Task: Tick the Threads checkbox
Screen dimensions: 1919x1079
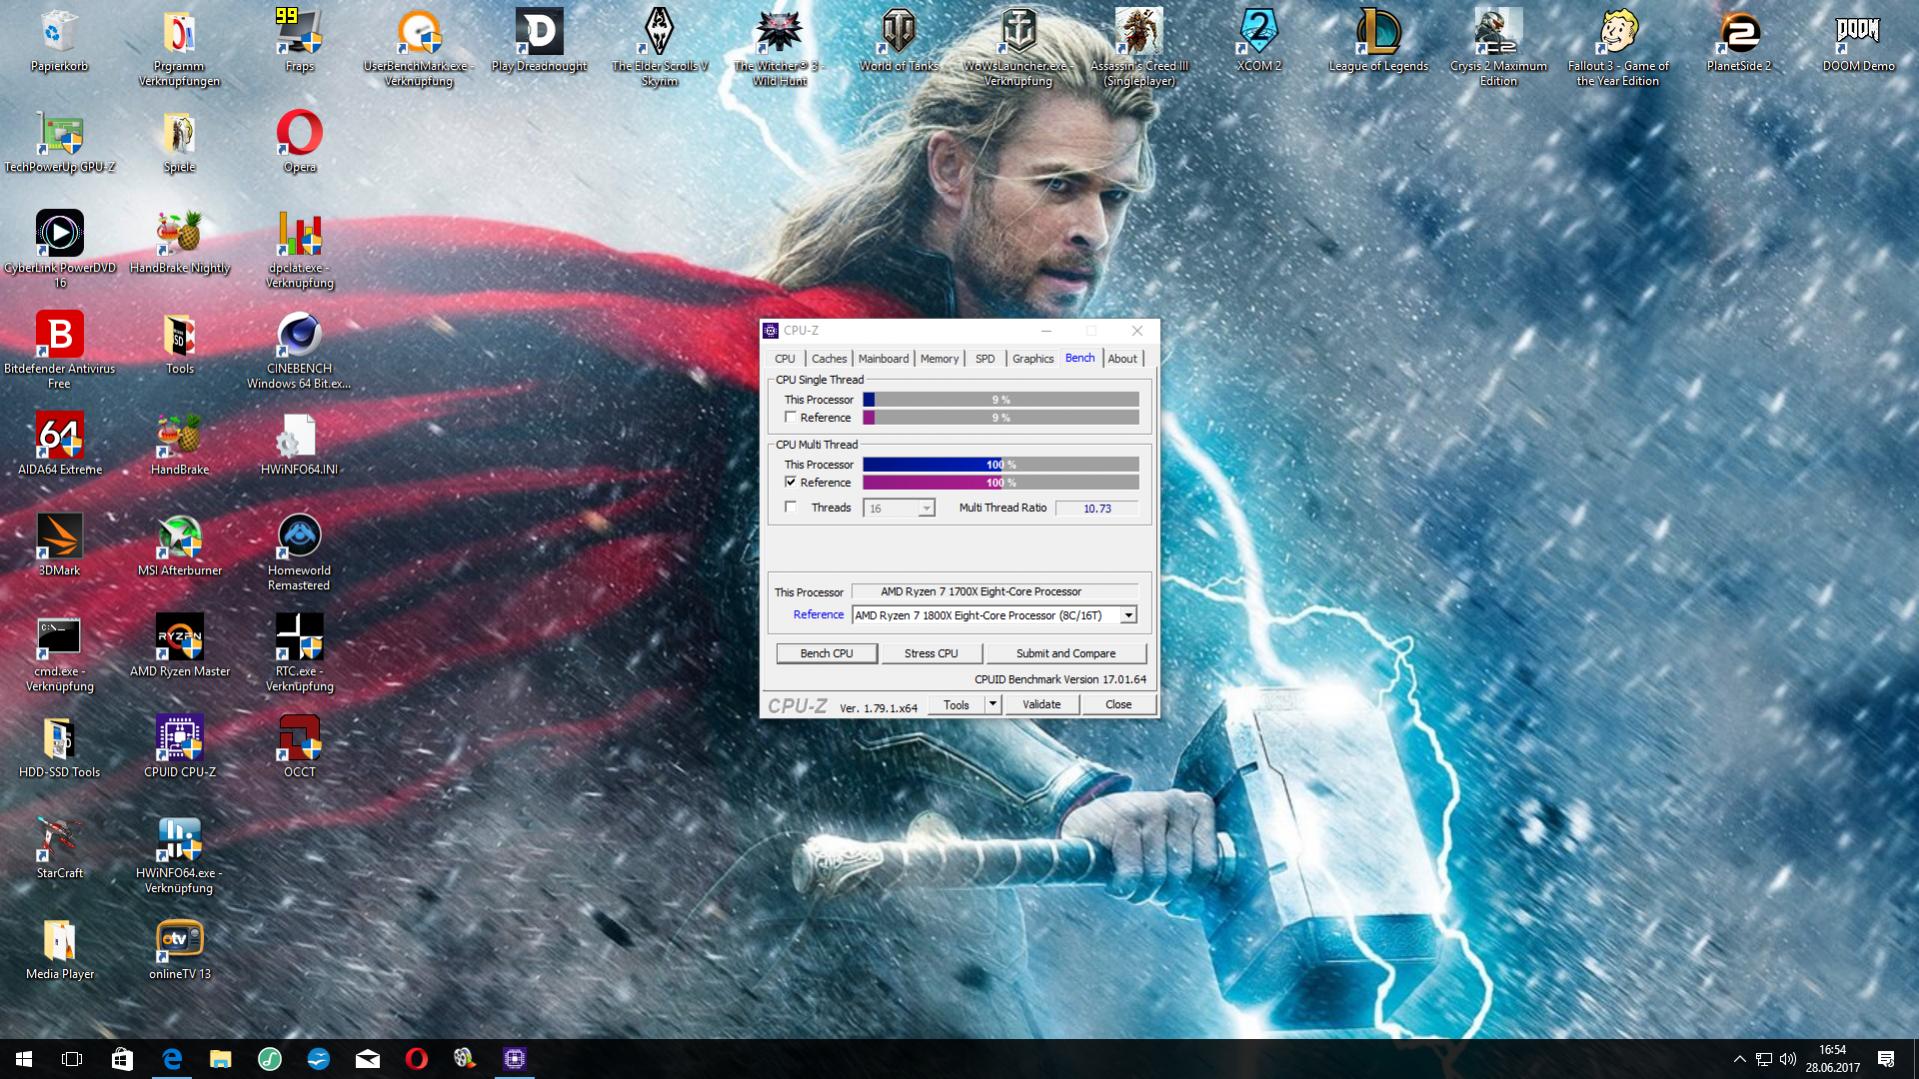Action: (x=791, y=507)
